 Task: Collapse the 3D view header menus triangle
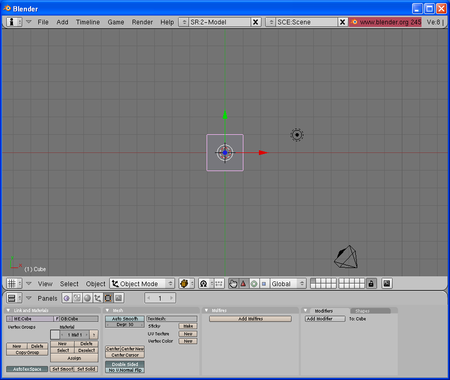(x=29, y=284)
